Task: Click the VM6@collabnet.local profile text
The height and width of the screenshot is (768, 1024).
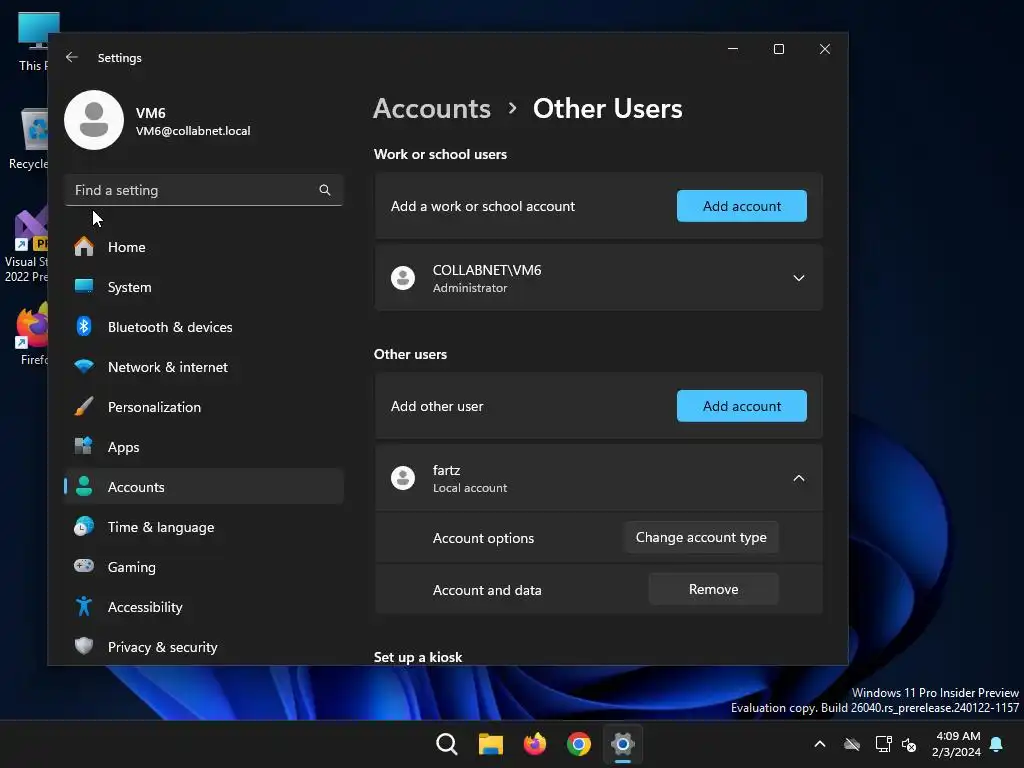Action: (193, 131)
